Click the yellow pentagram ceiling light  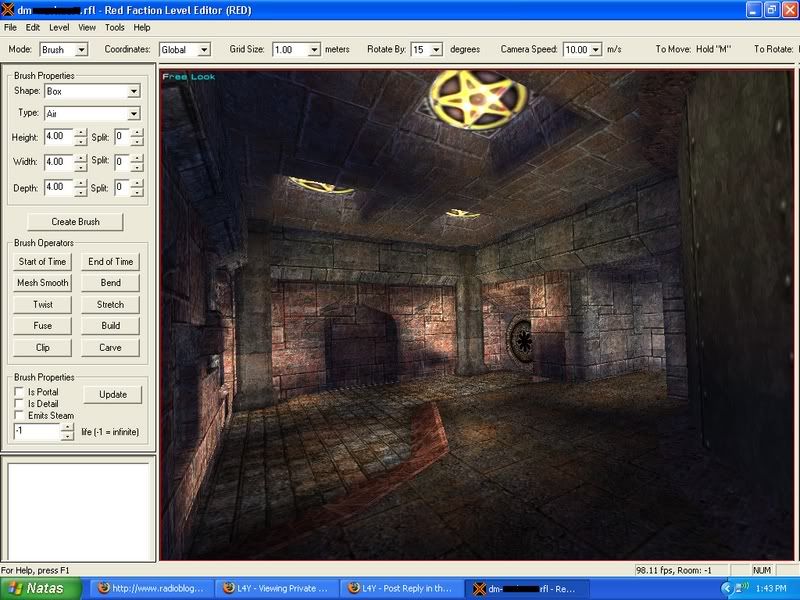click(x=478, y=98)
